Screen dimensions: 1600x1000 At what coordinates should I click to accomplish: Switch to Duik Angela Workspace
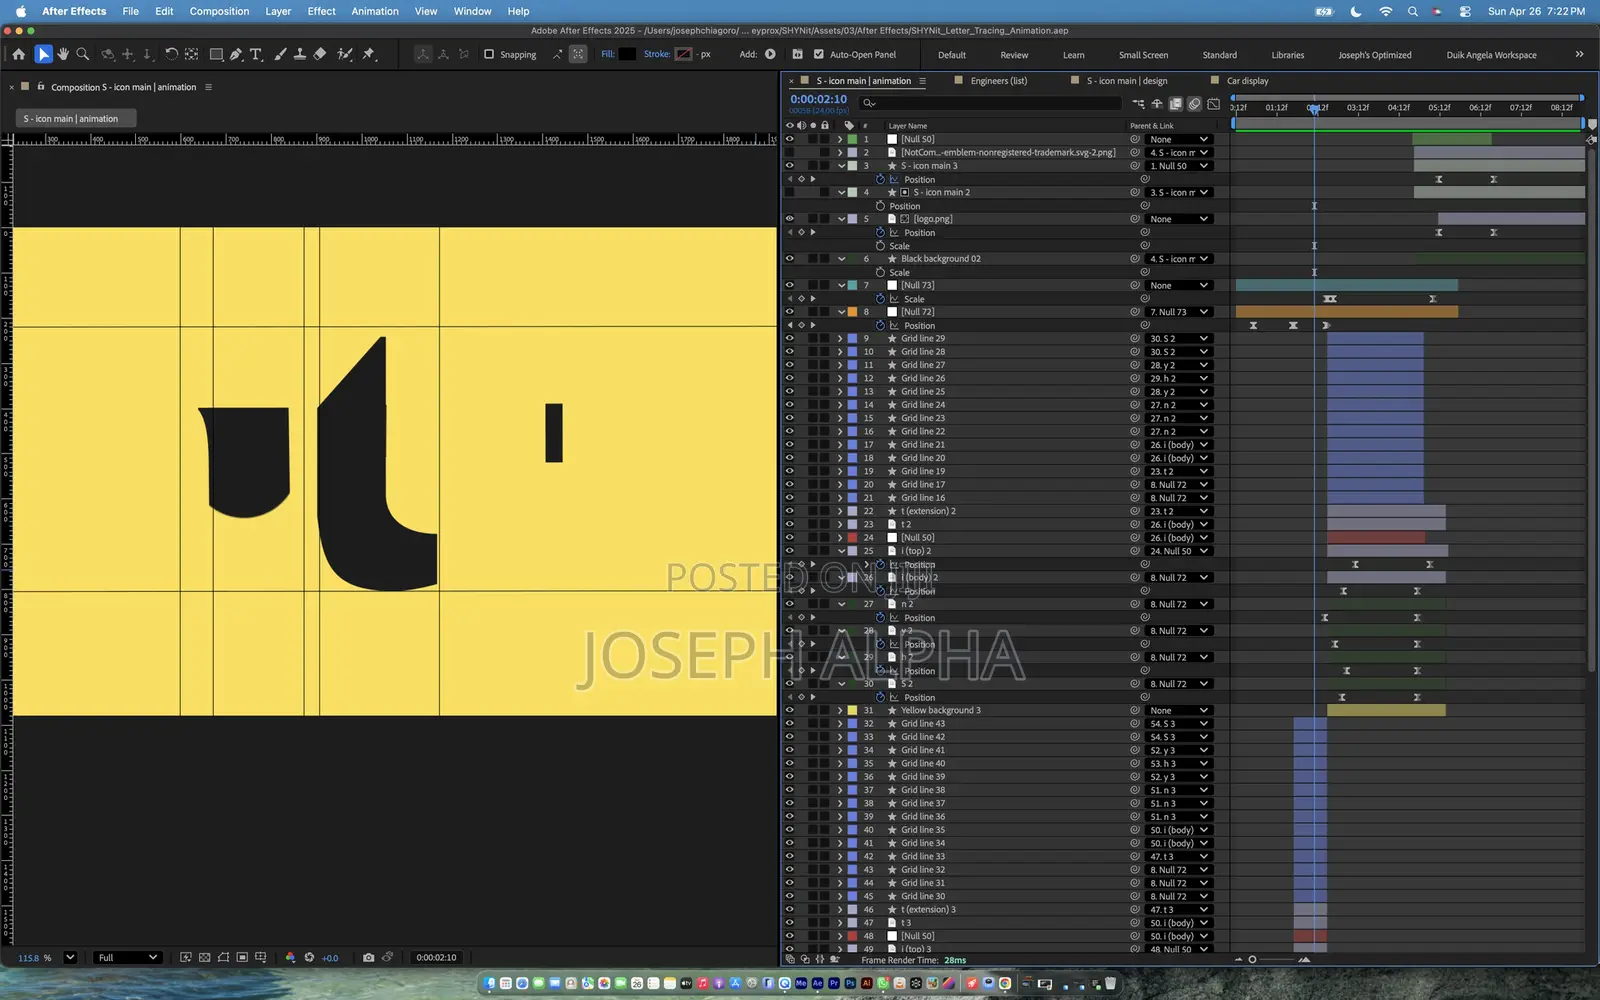point(1491,55)
